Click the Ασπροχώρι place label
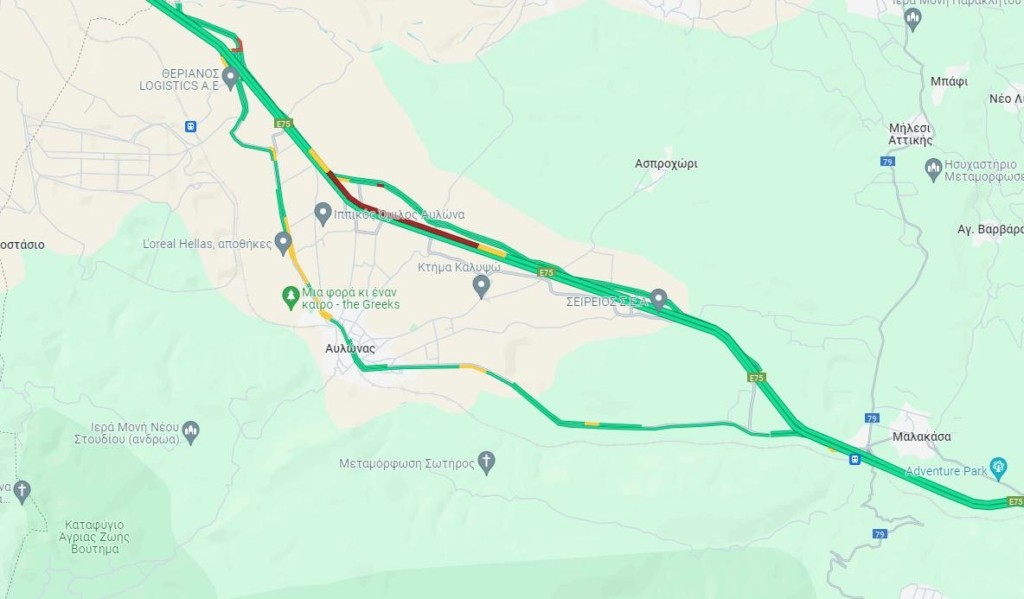This screenshot has height=599, width=1024. (x=665, y=163)
